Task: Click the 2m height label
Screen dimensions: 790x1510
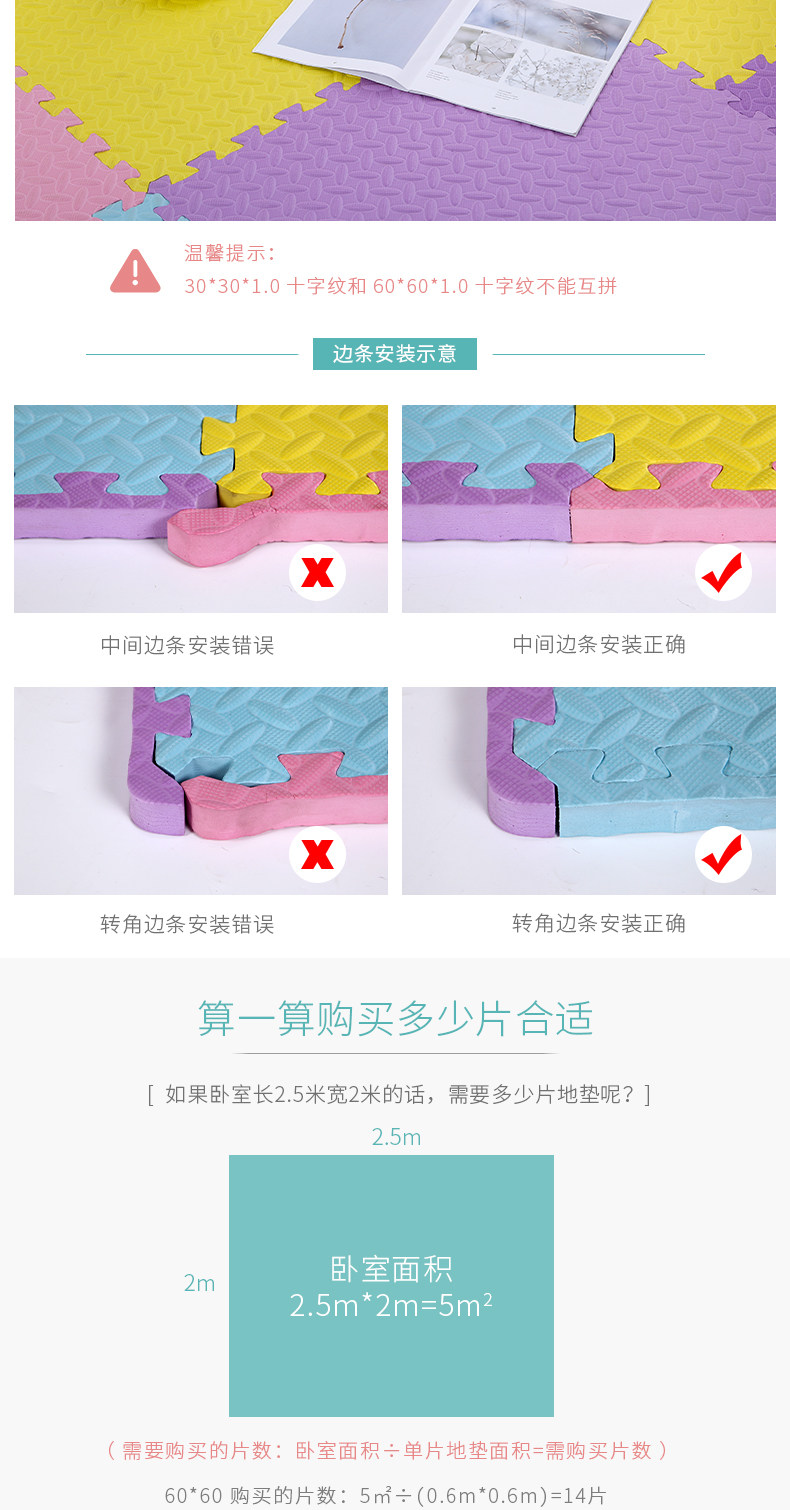Action: [x=199, y=1283]
